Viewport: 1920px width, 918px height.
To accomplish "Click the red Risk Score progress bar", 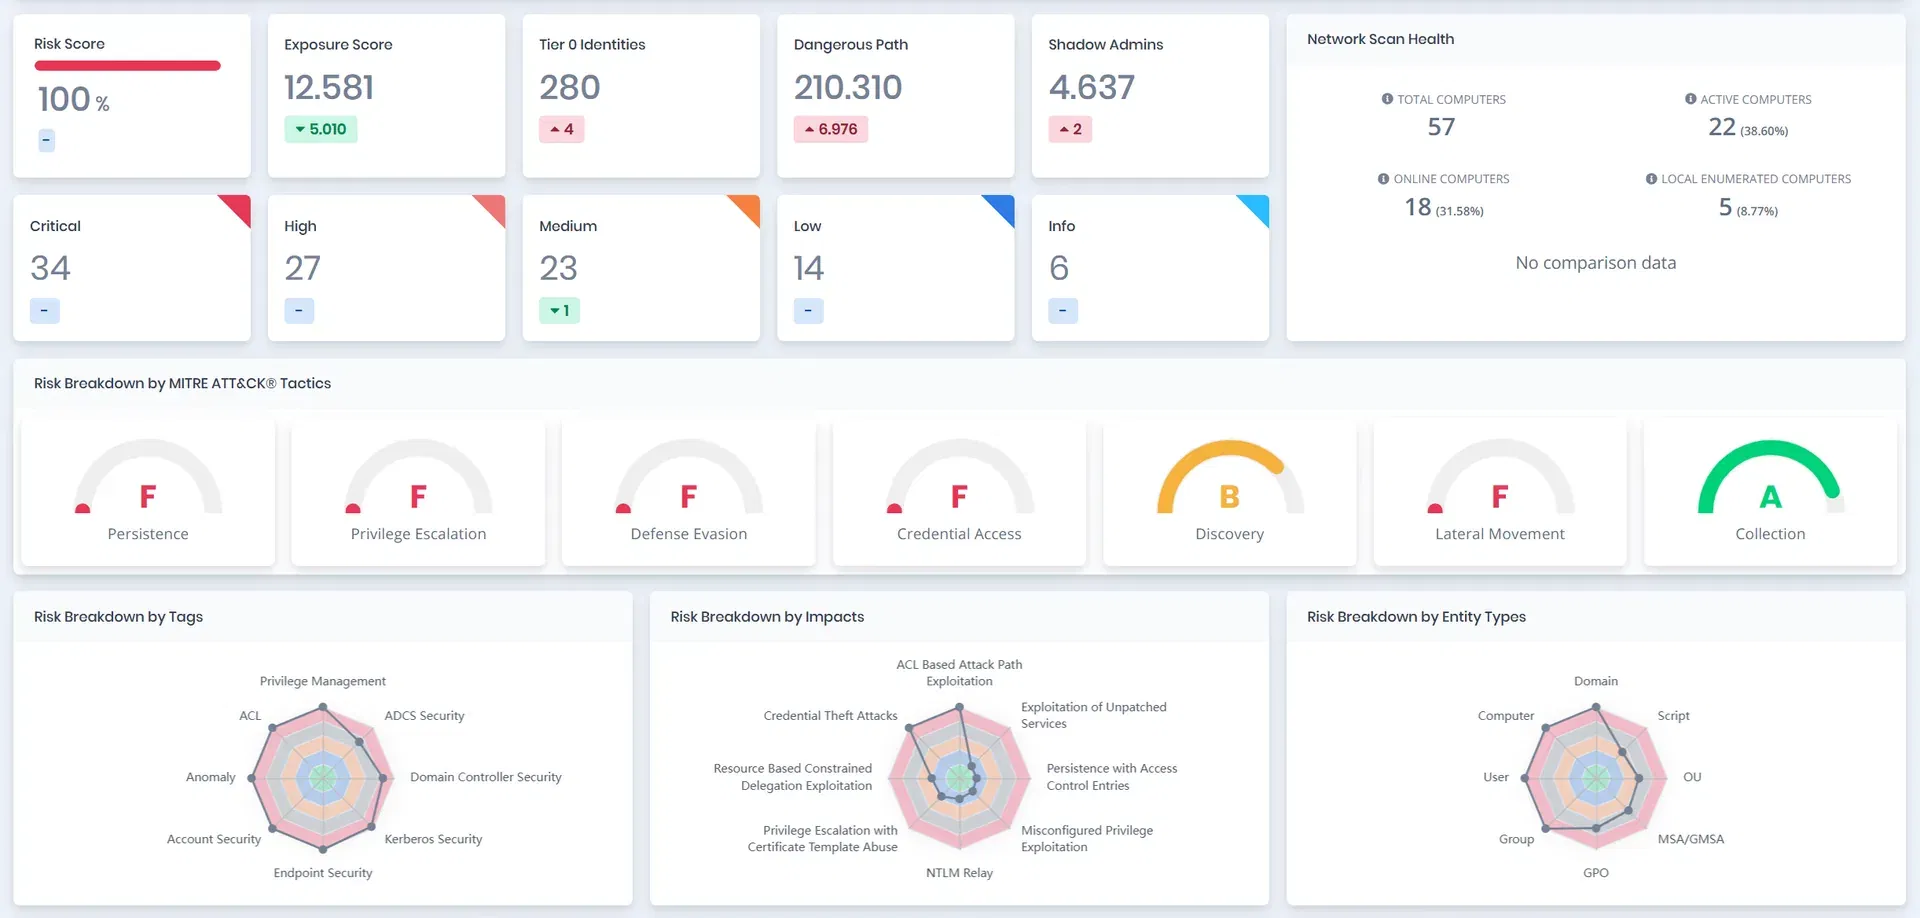I will pos(127,66).
